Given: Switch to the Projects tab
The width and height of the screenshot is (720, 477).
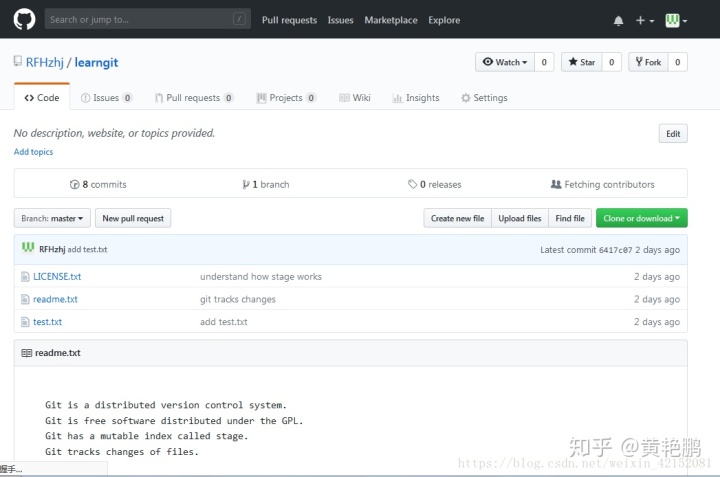Looking at the screenshot, I should 286,98.
